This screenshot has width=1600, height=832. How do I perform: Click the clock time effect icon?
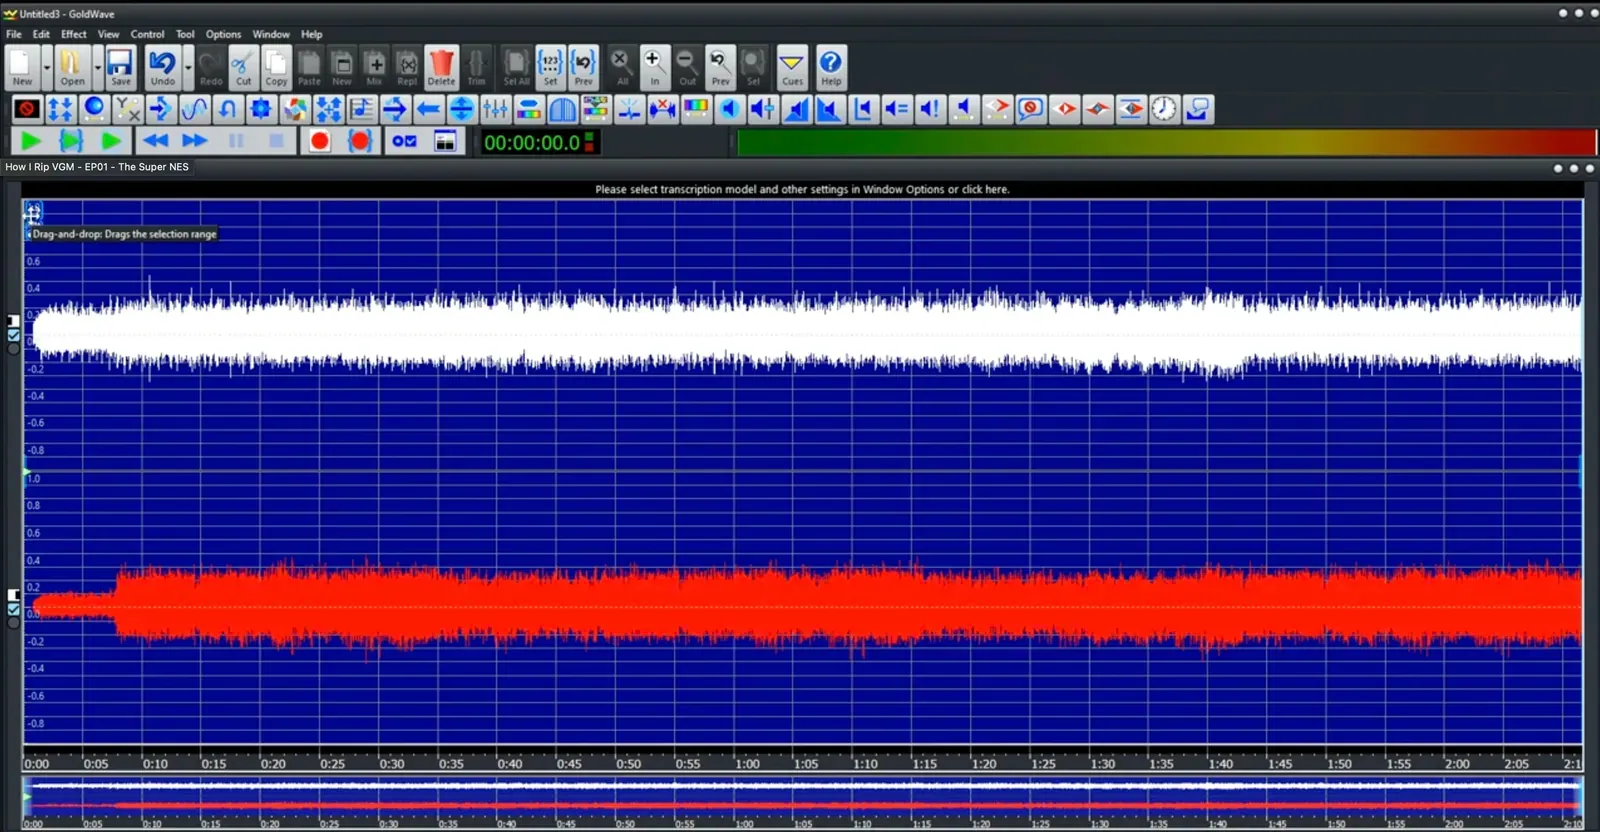1164,109
